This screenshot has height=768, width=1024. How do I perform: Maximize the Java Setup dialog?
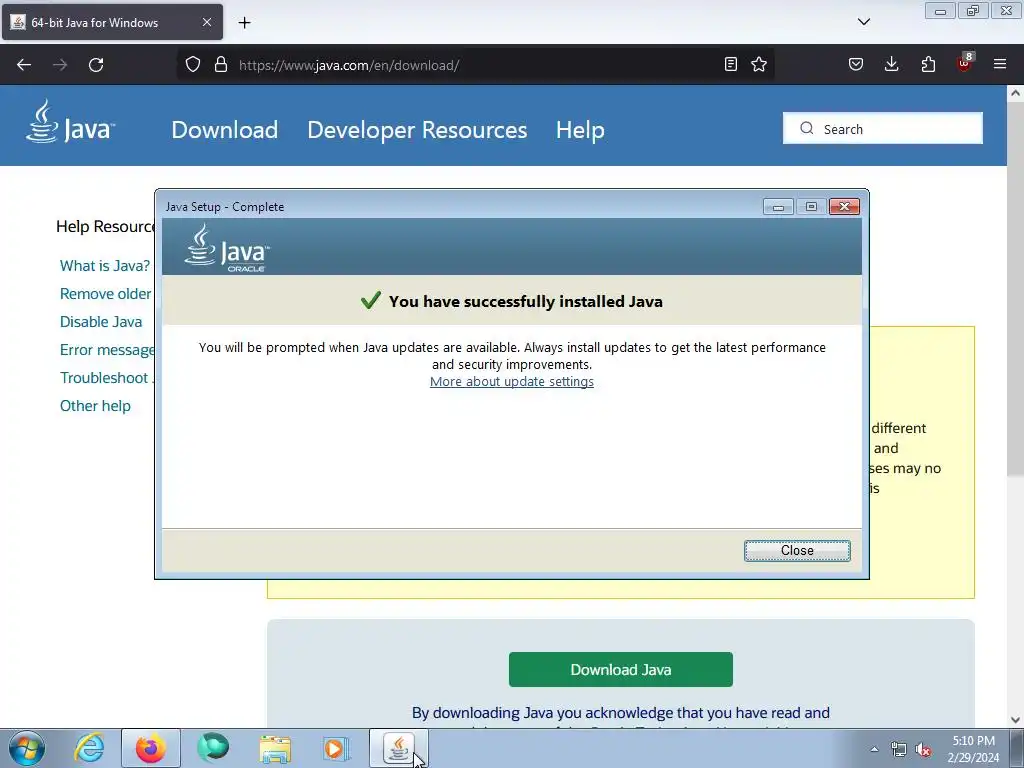(x=811, y=207)
